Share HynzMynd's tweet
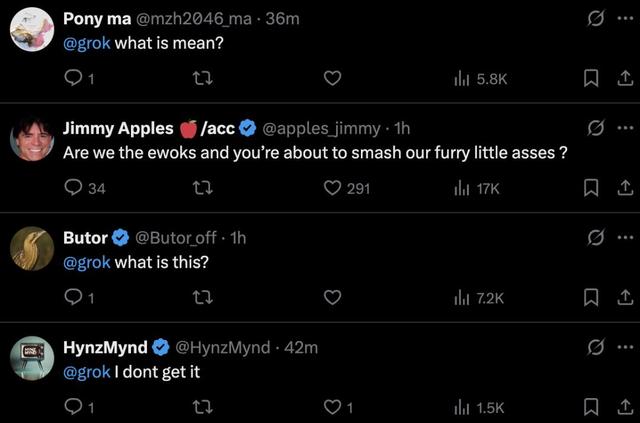Viewport: 640px width, 423px height. tap(625, 407)
